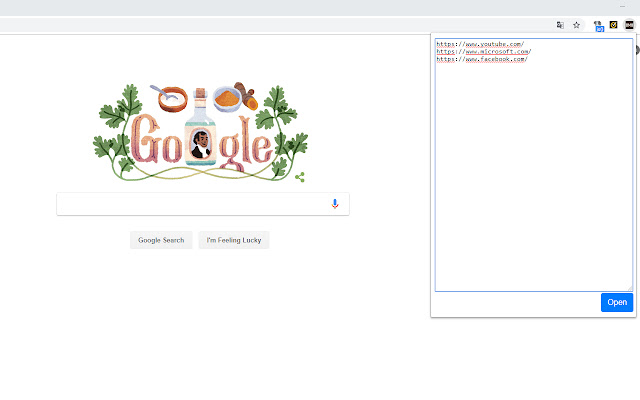Minimize the browser window
The width and height of the screenshot is (640, 400).
coord(623,7)
